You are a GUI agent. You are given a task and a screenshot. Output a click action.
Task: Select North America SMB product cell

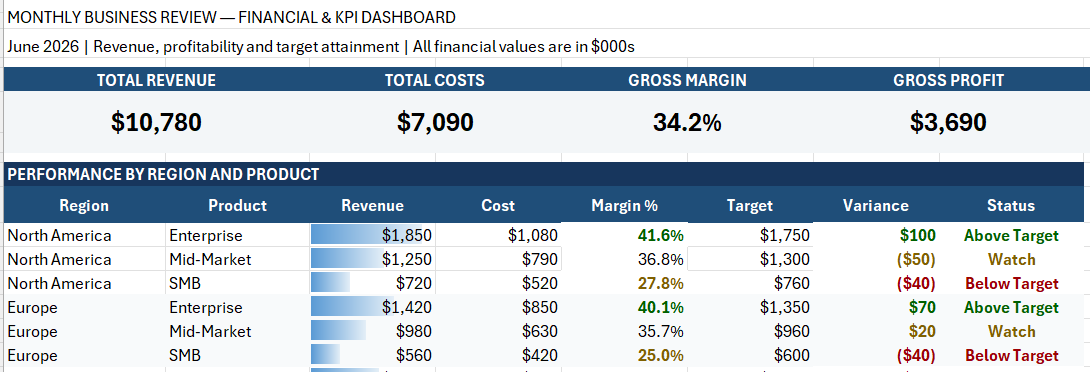pos(237,283)
